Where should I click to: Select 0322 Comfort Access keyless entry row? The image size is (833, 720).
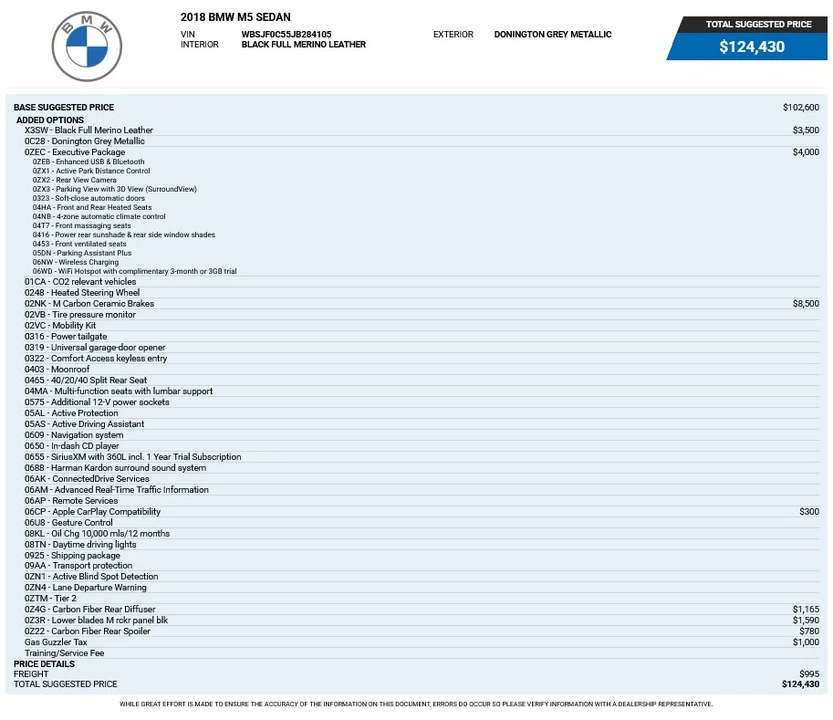pyautogui.click(x=422, y=358)
